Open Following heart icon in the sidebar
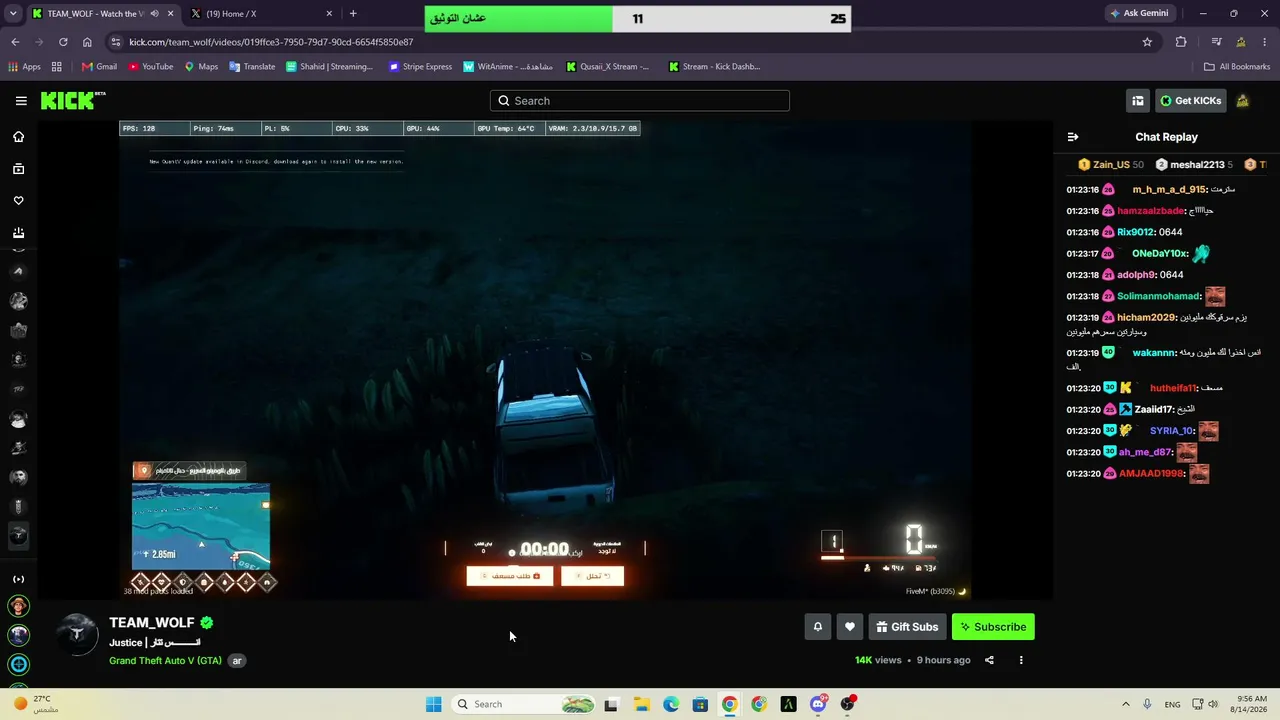This screenshot has height=720, width=1280. click(x=18, y=201)
